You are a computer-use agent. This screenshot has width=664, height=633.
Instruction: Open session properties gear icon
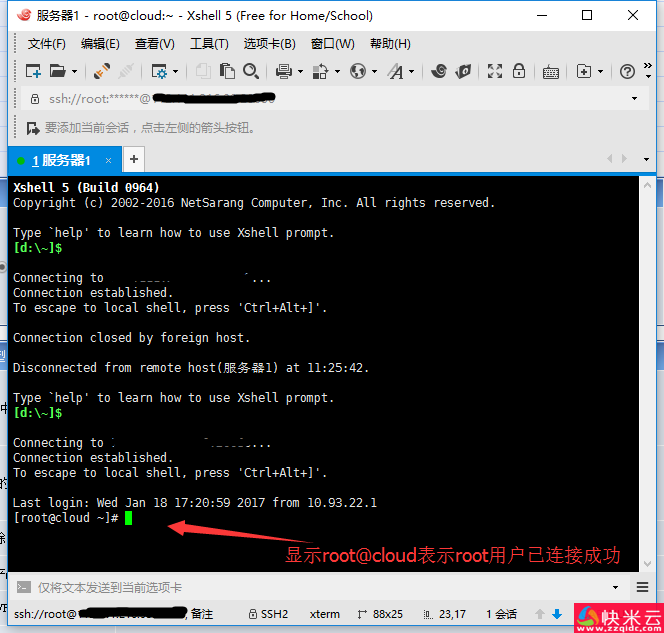point(159,71)
